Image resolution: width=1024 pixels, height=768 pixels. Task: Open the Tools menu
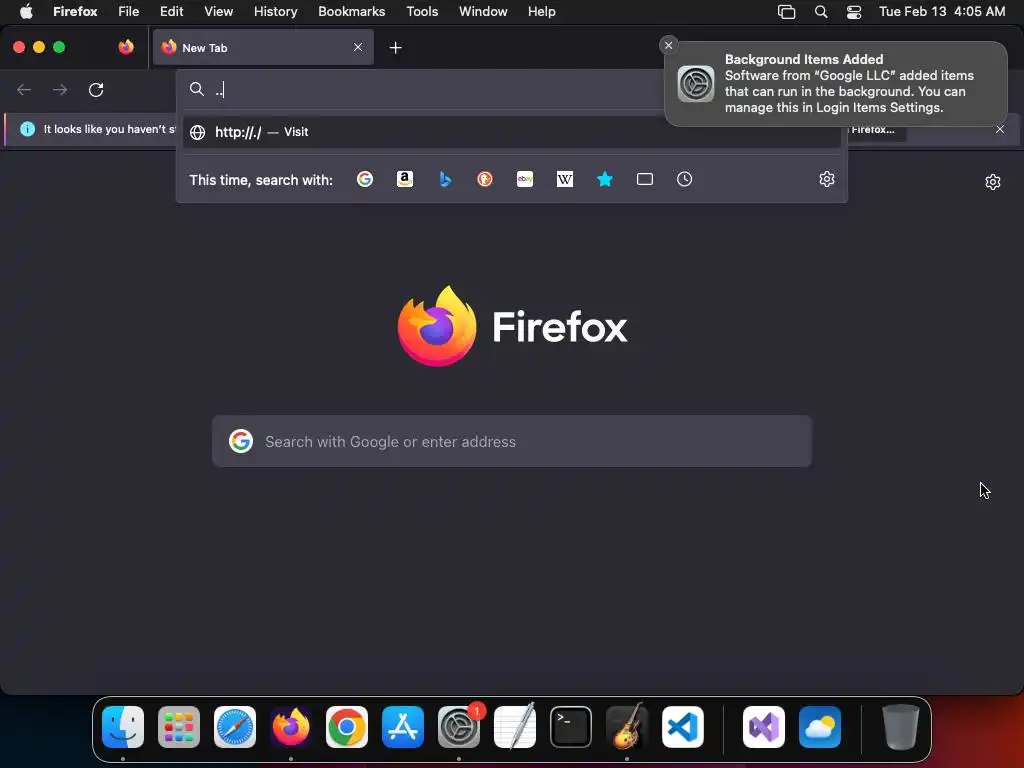click(x=422, y=11)
